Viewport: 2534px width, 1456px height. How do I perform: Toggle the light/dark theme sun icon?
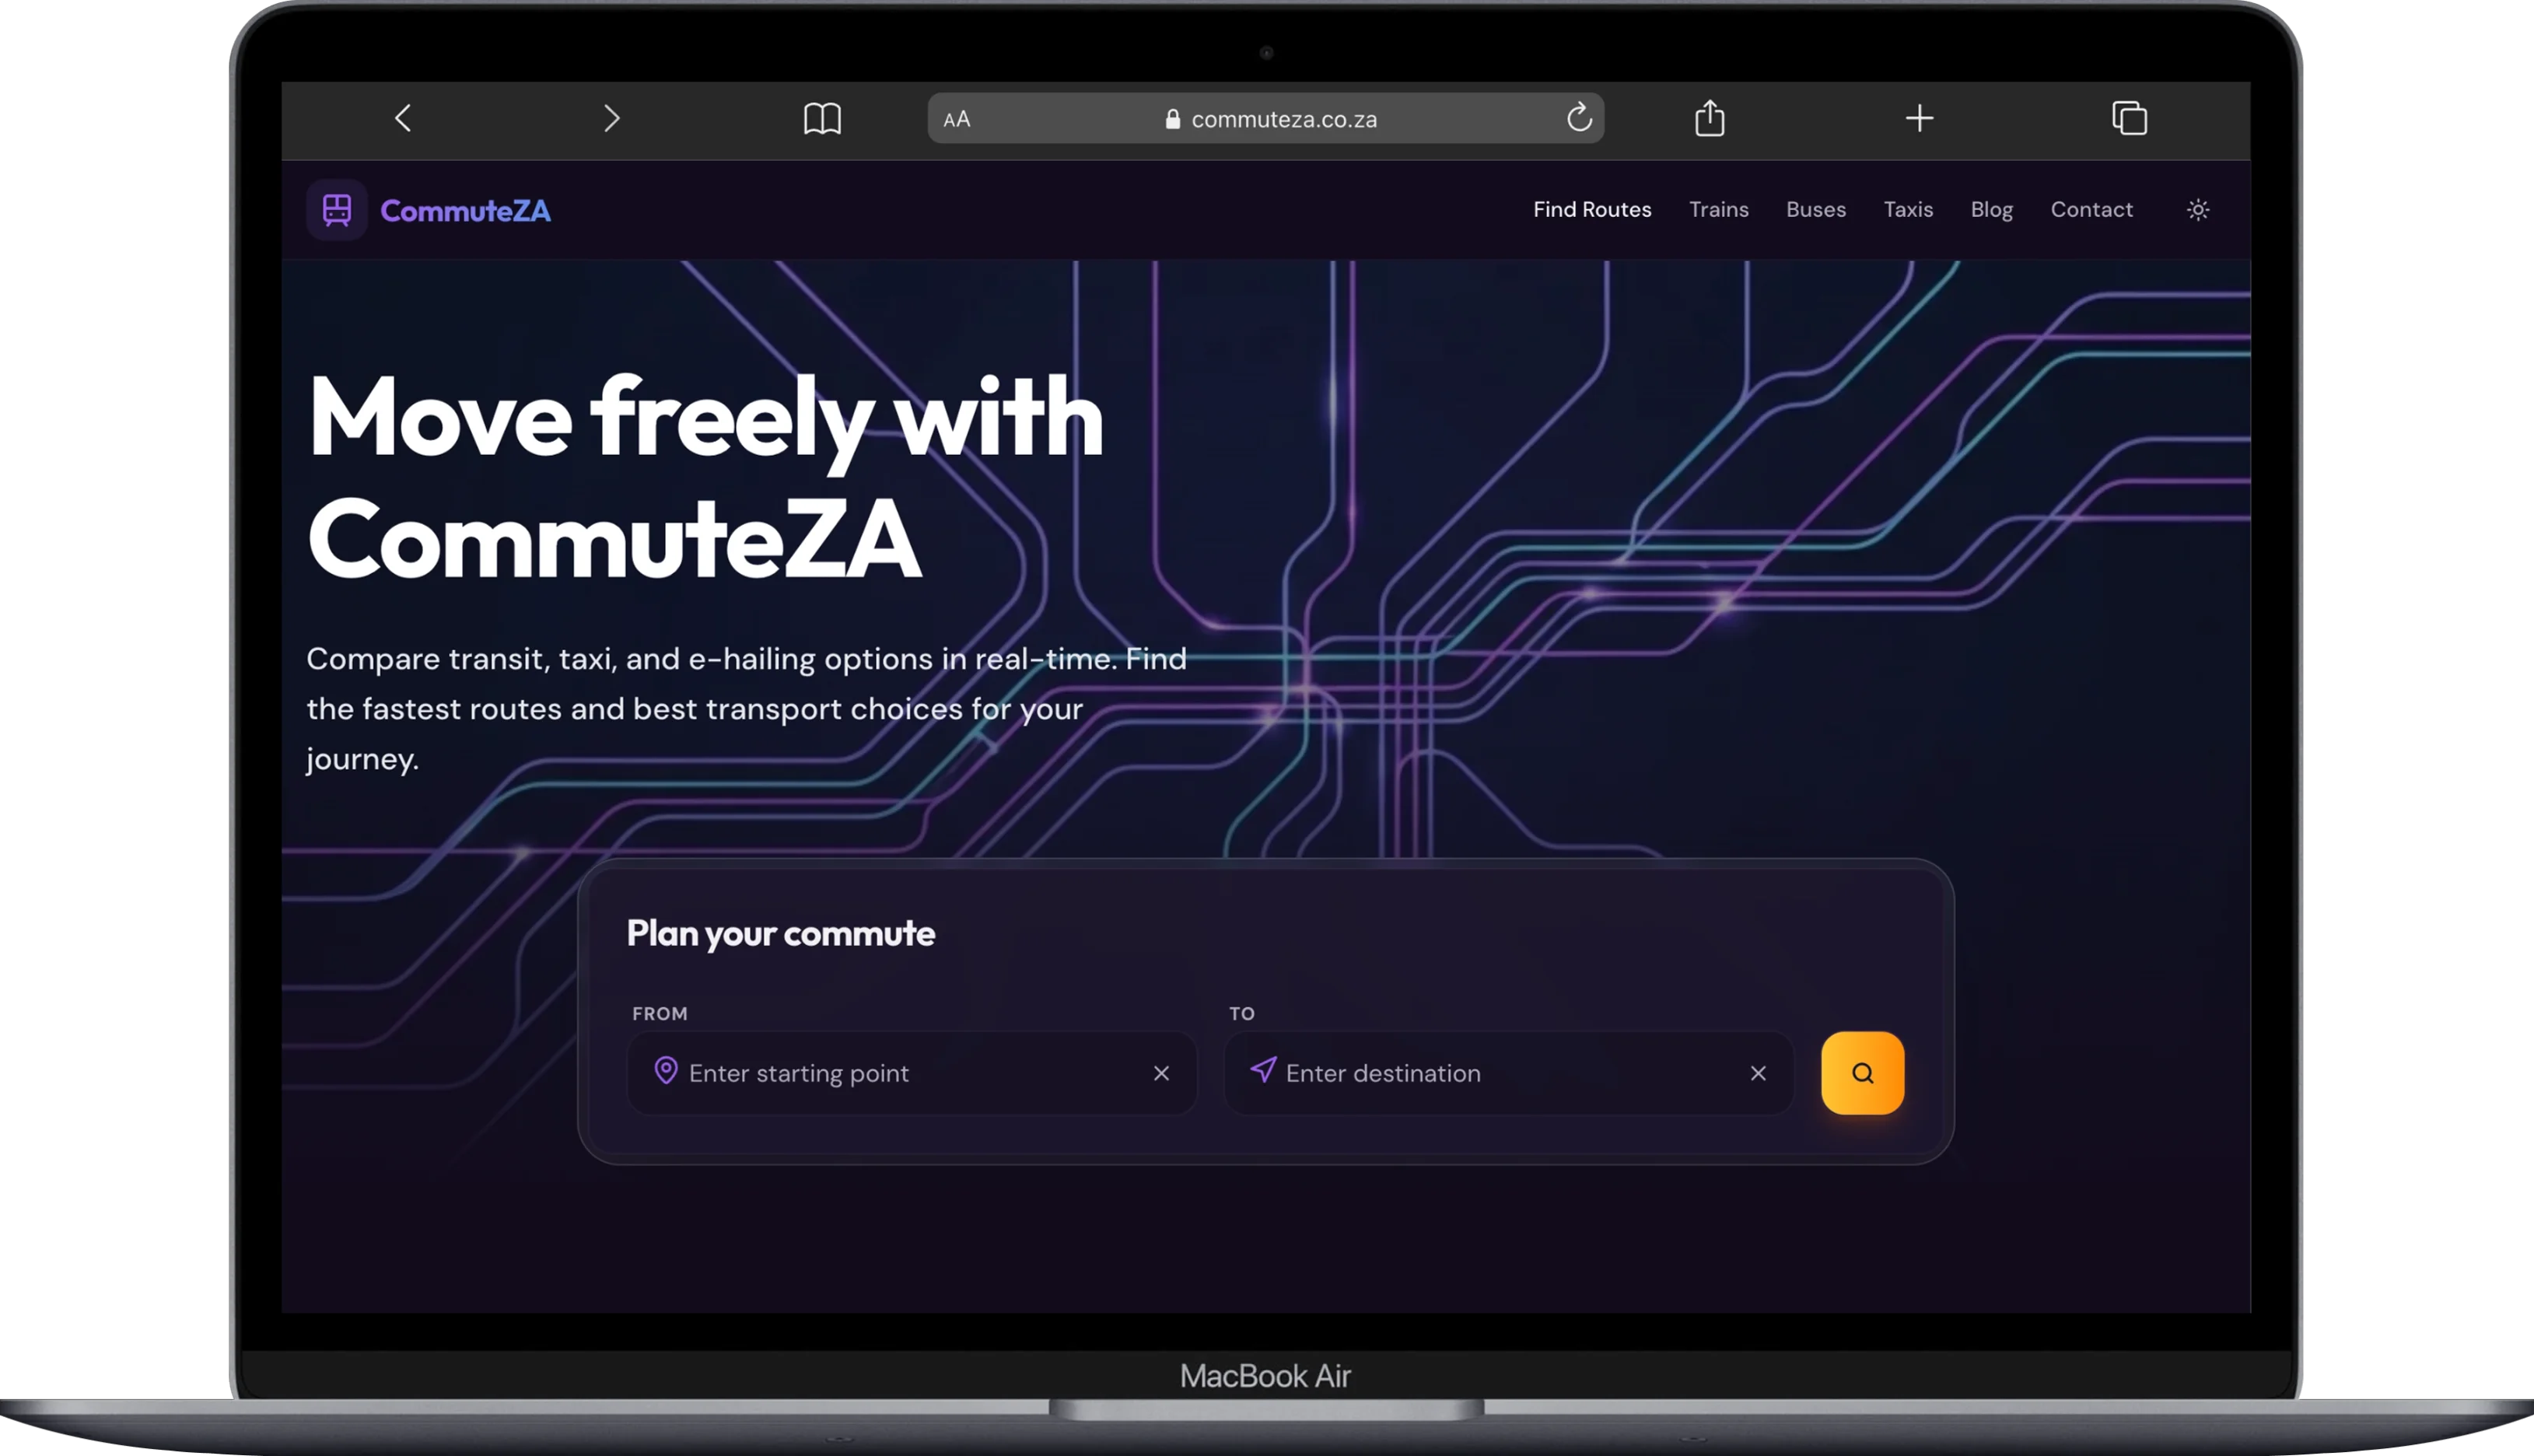(x=2197, y=210)
